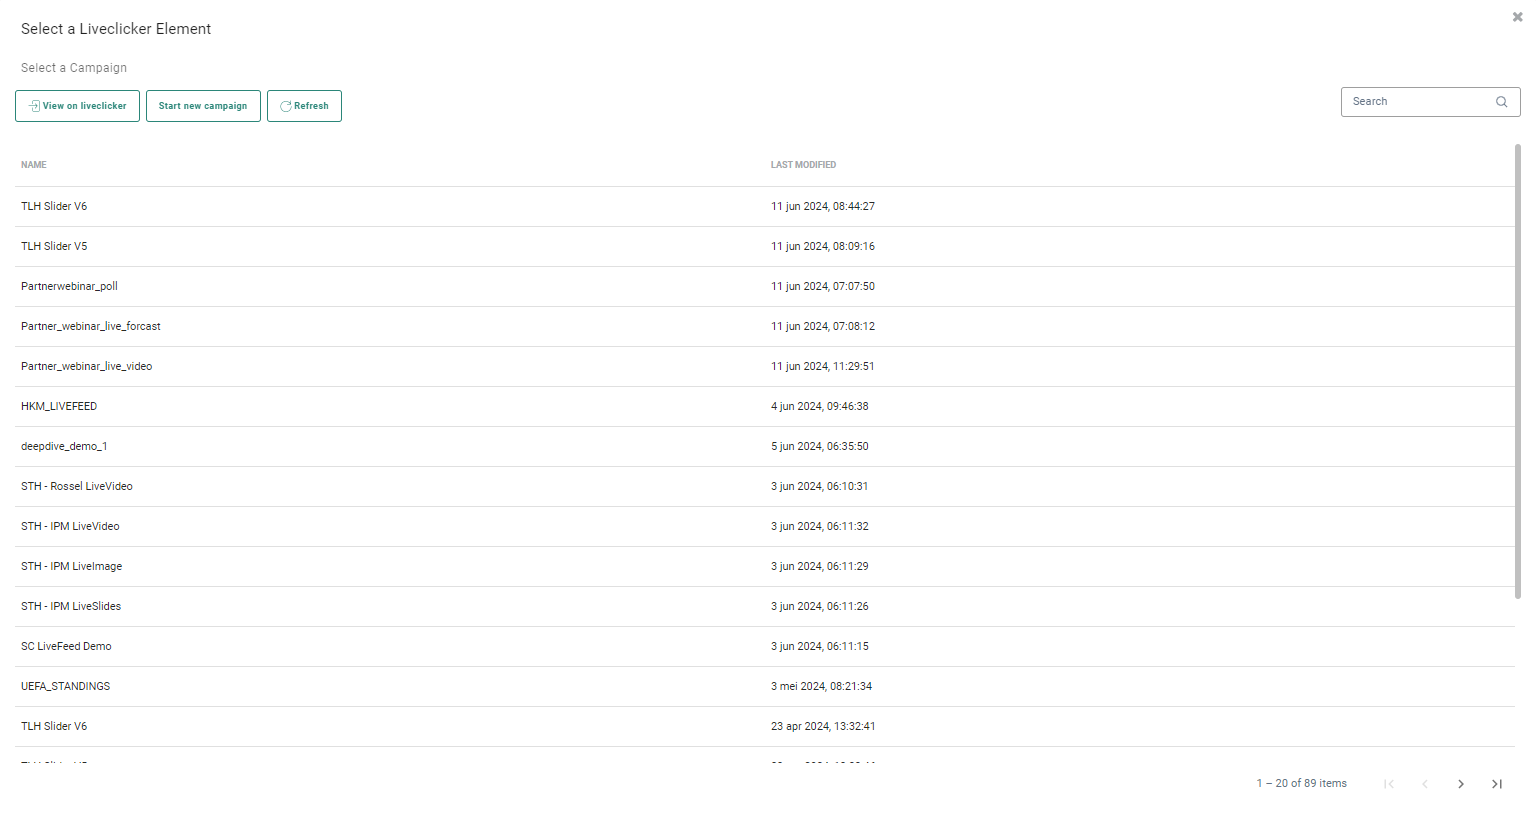1536x813 pixels.
Task: Refresh the campaign list
Action: [x=304, y=106]
